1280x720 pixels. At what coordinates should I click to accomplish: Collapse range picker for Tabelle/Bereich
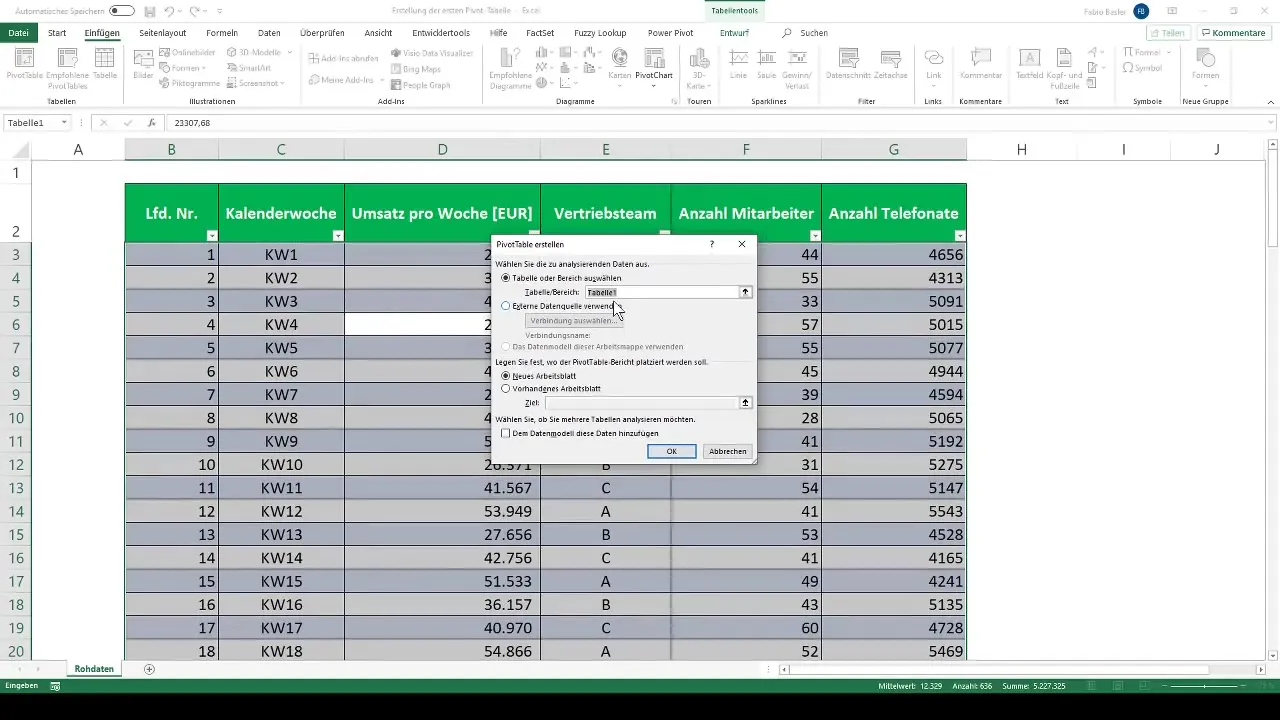point(745,292)
